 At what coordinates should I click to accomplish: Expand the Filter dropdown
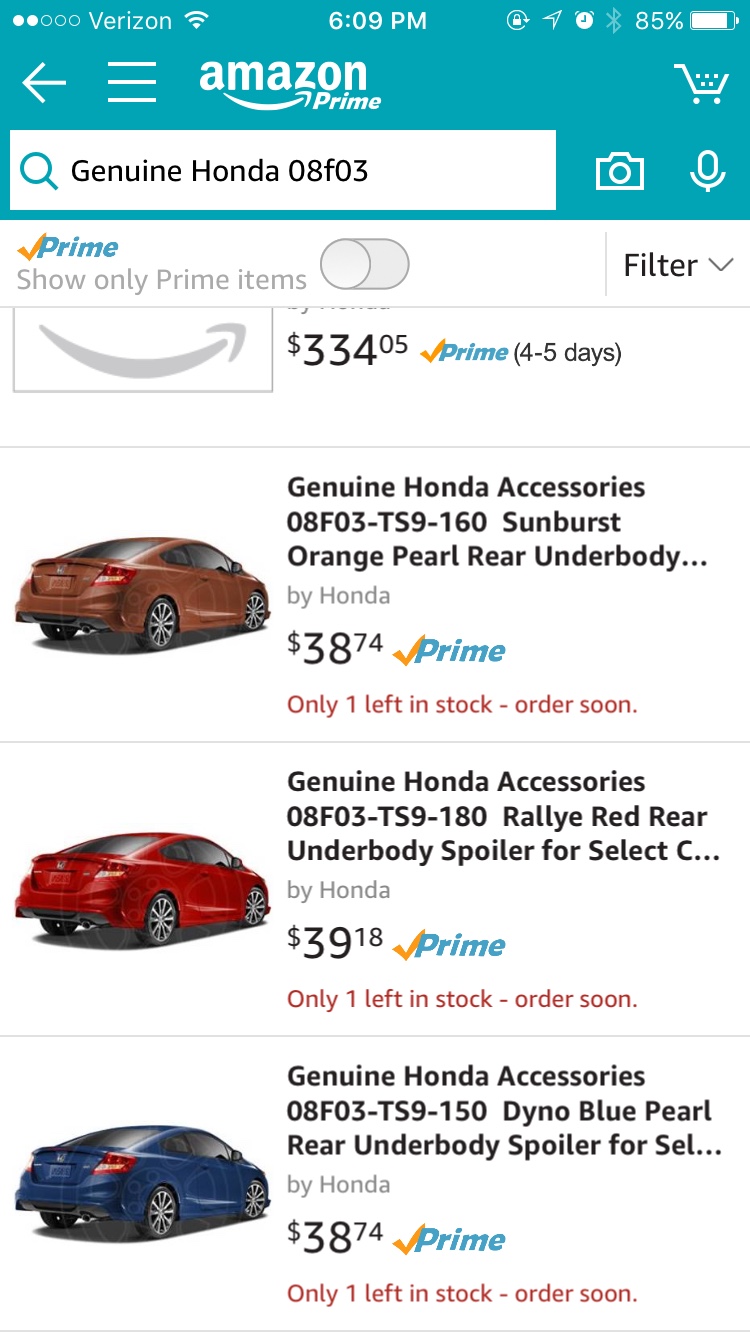[677, 265]
